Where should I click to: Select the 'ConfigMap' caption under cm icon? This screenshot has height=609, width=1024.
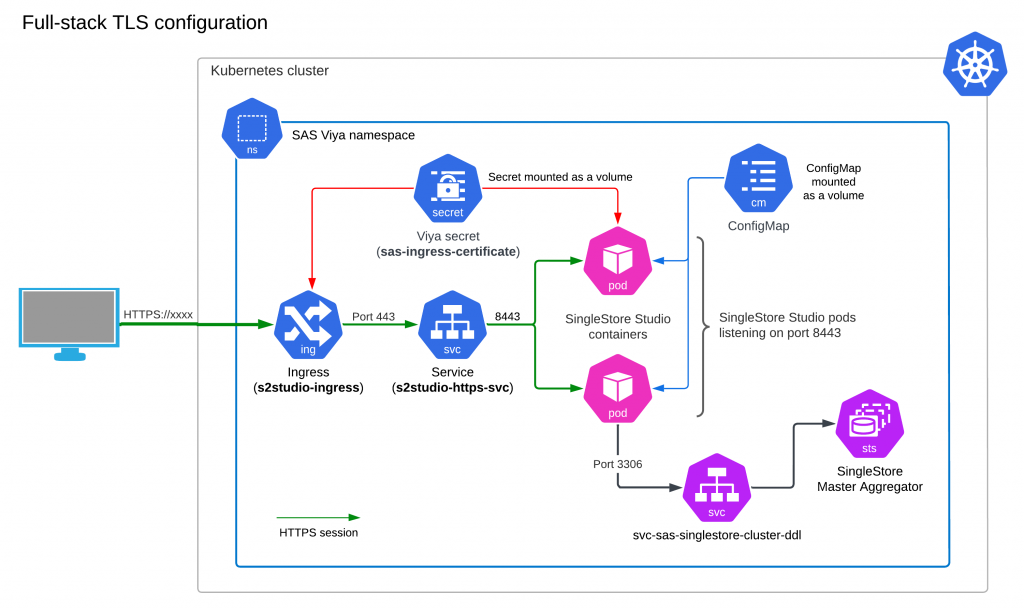click(759, 226)
